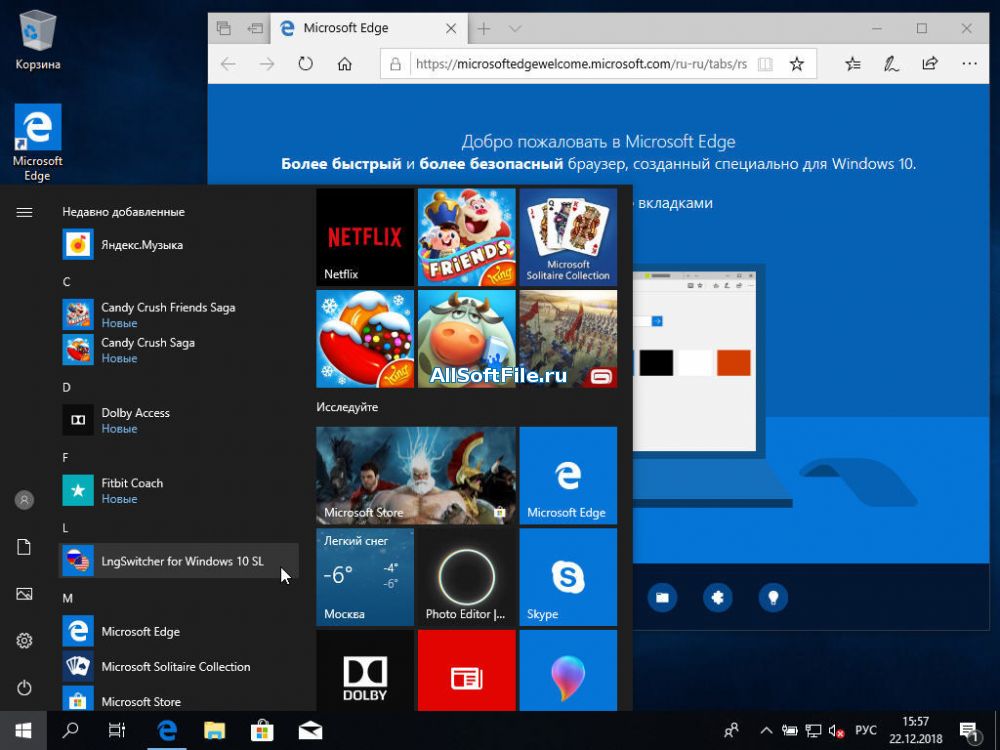
Task: Launch LngSwitcher for Windows 10 SL
Action: 180,561
